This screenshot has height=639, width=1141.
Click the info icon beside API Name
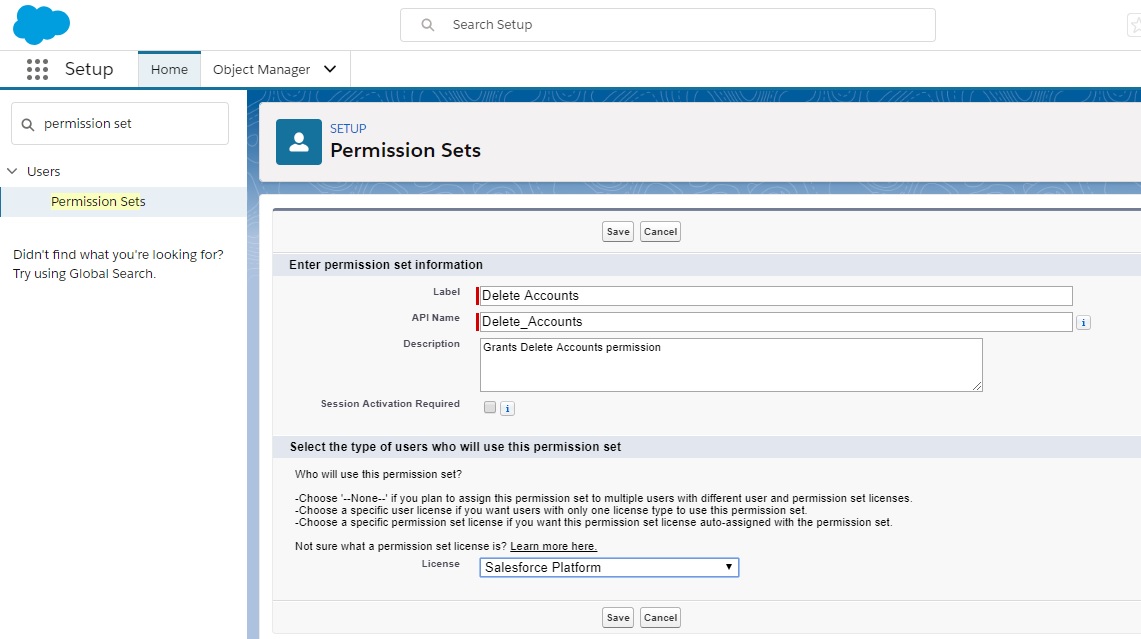[x=1083, y=322]
